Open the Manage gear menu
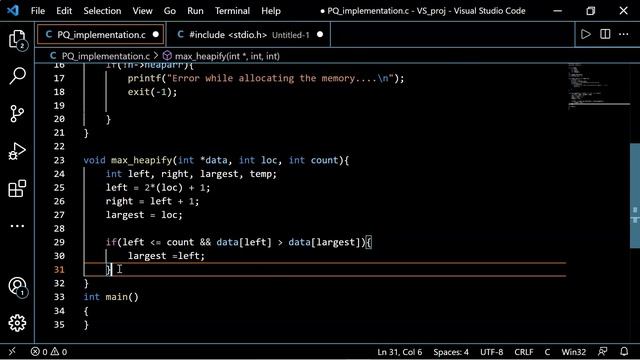640x360 pixels. [x=17, y=323]
